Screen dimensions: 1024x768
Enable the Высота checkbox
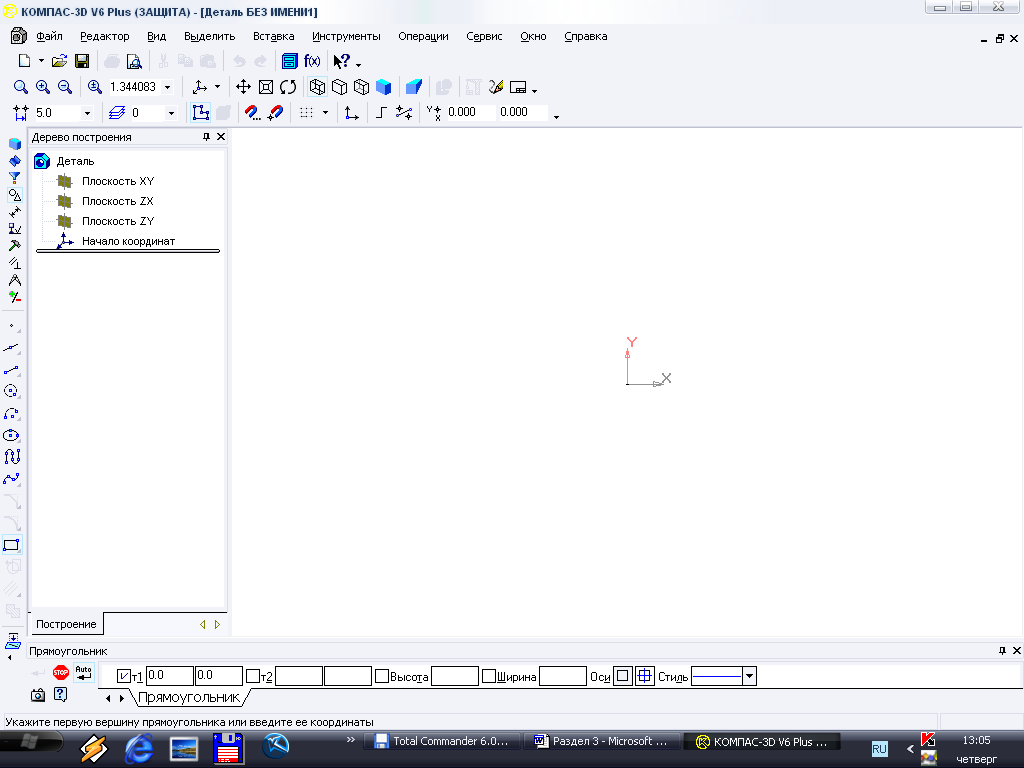[x=382, y=676]
